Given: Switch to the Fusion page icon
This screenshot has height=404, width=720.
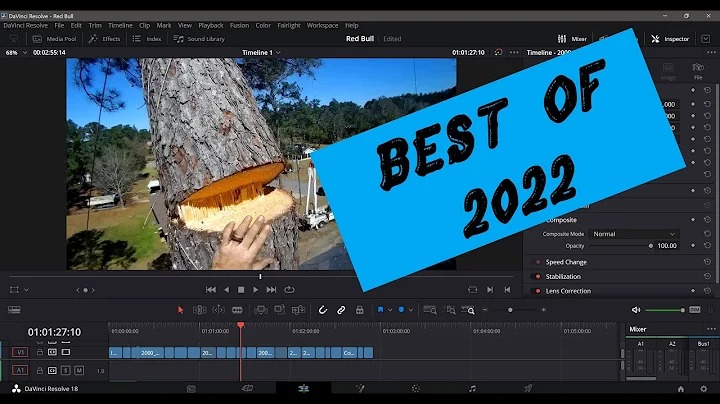Looking at the screenshot, I should (360, 389).
